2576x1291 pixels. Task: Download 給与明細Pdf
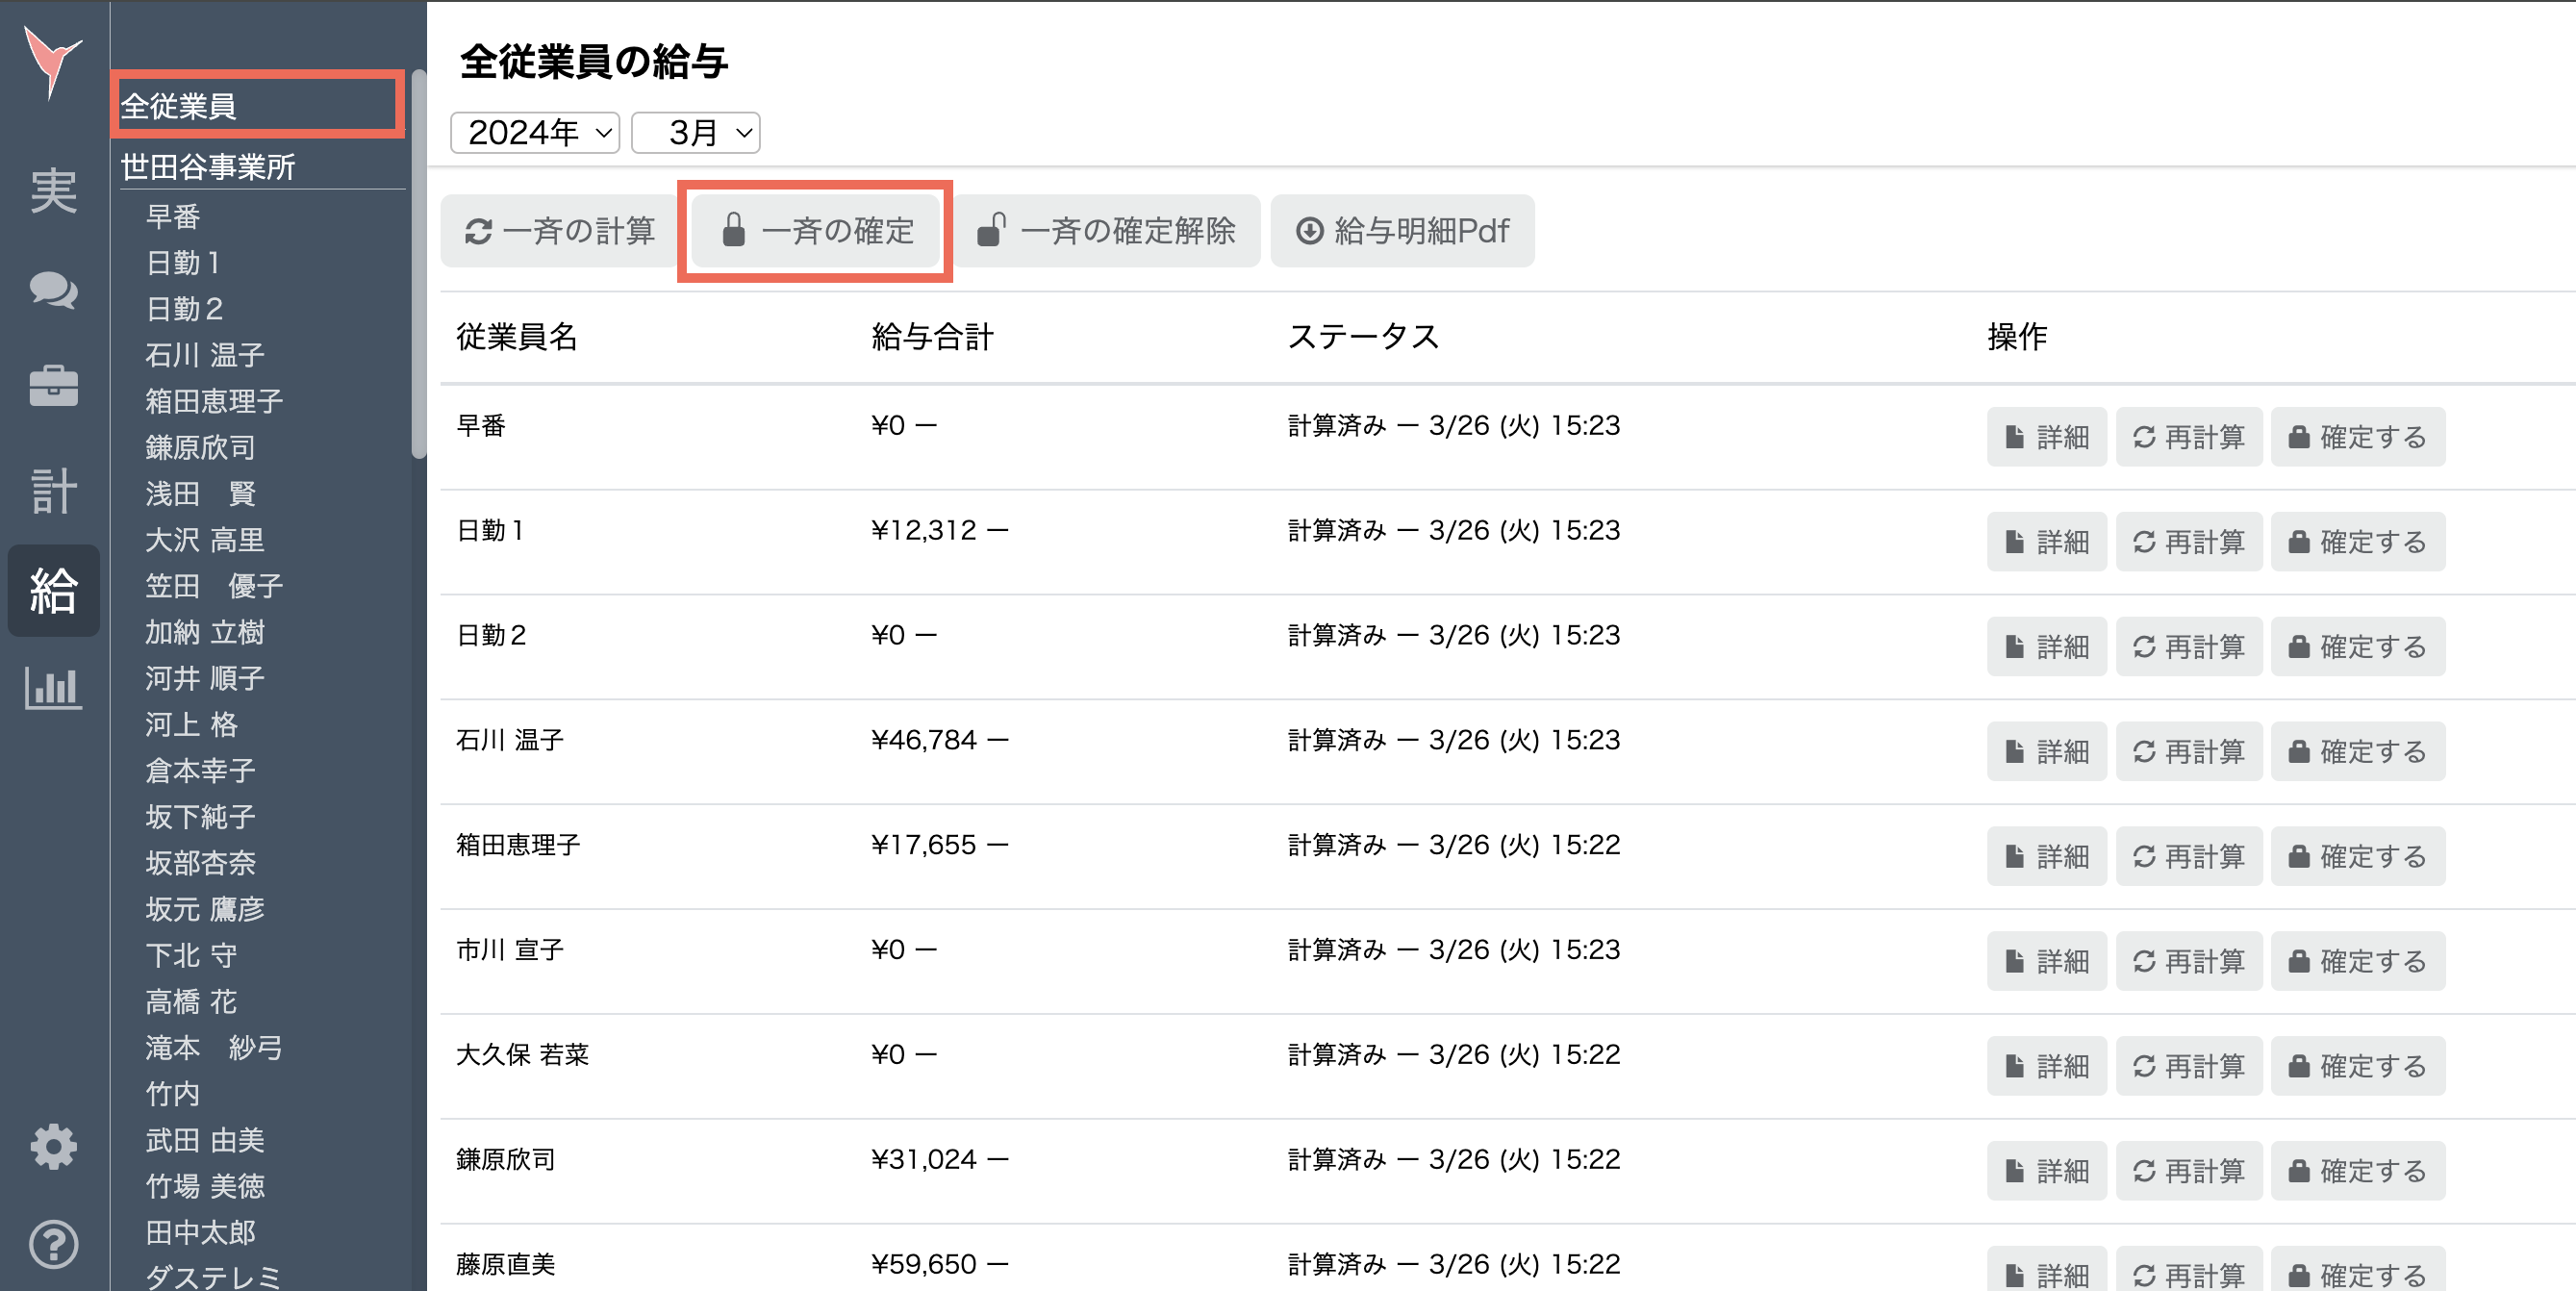(x=1402, y=231)
